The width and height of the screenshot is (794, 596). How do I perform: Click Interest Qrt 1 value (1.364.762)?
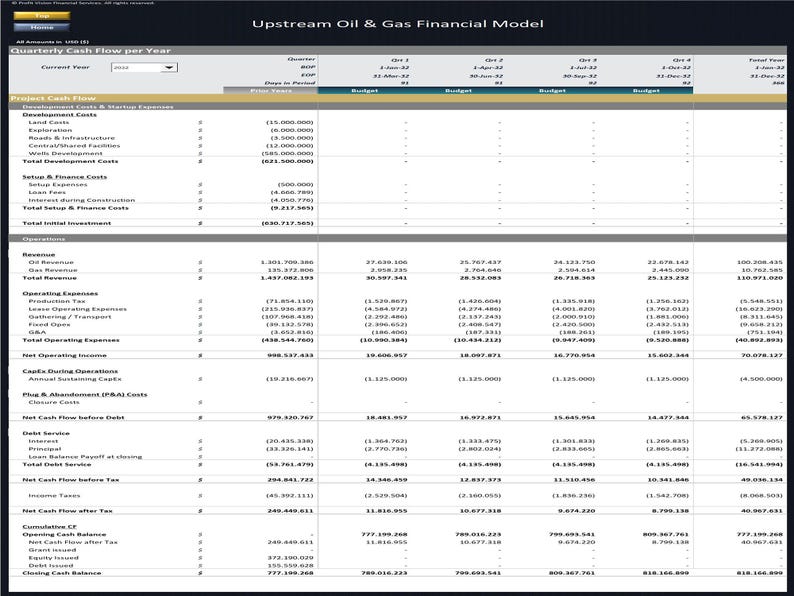(386, 441)
